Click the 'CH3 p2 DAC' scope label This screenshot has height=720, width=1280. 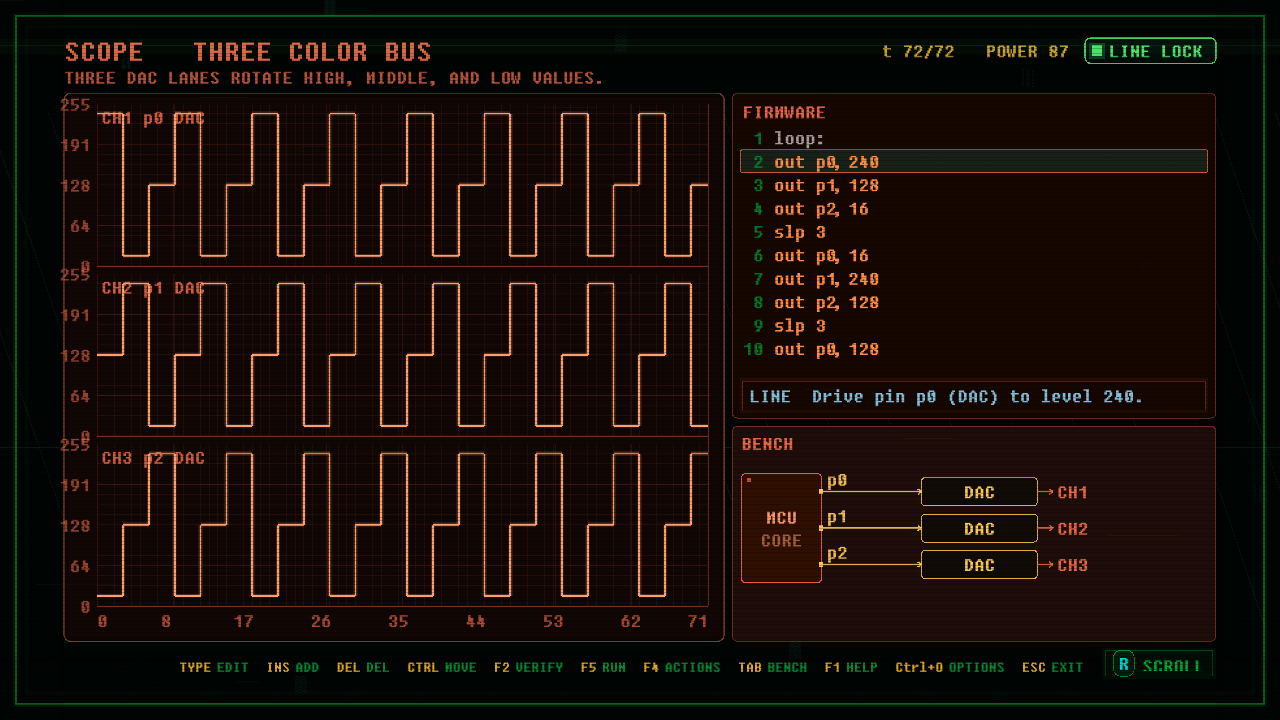click(x=153, y=458)
